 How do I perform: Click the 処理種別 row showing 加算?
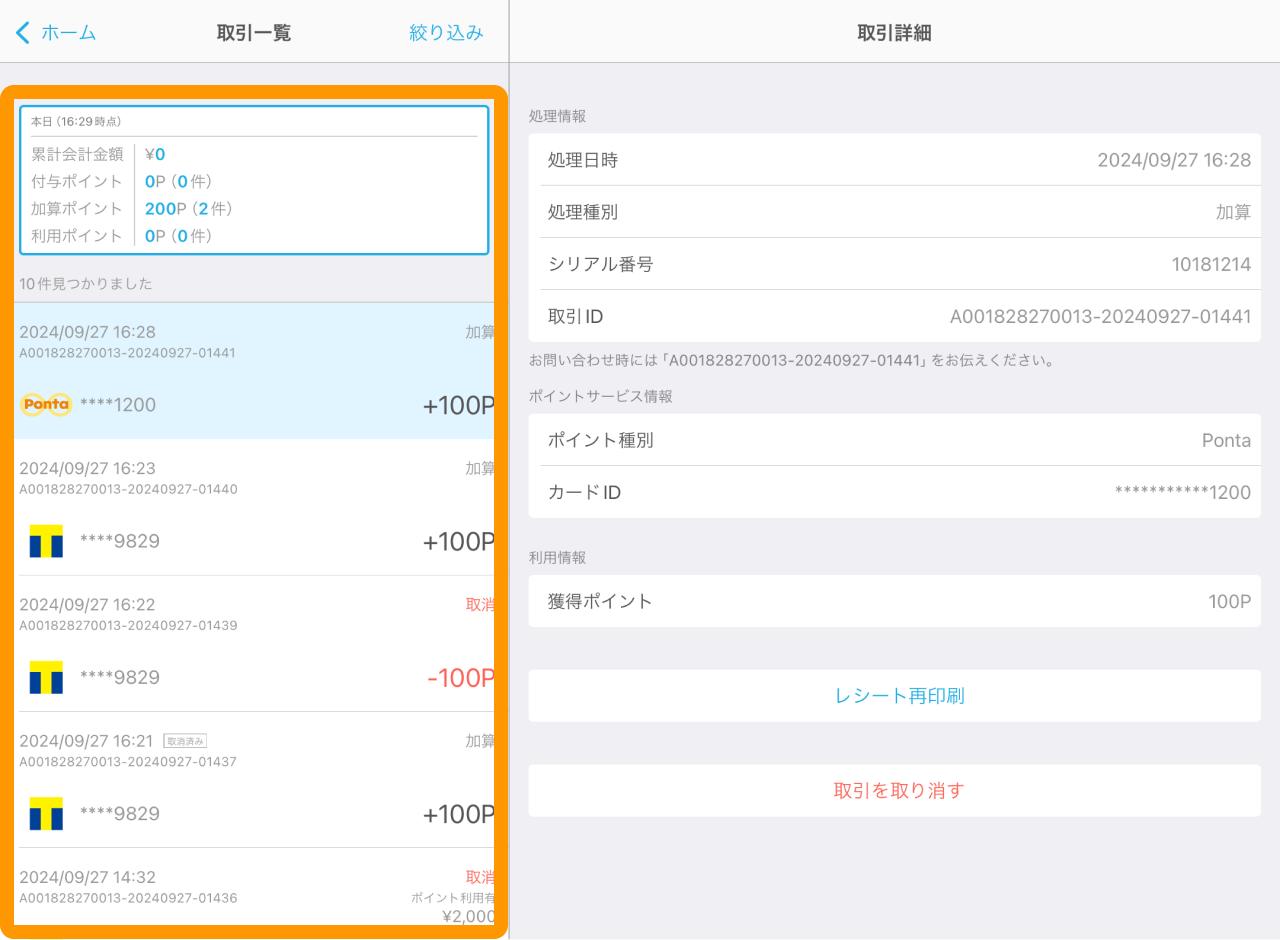[894, 212]
